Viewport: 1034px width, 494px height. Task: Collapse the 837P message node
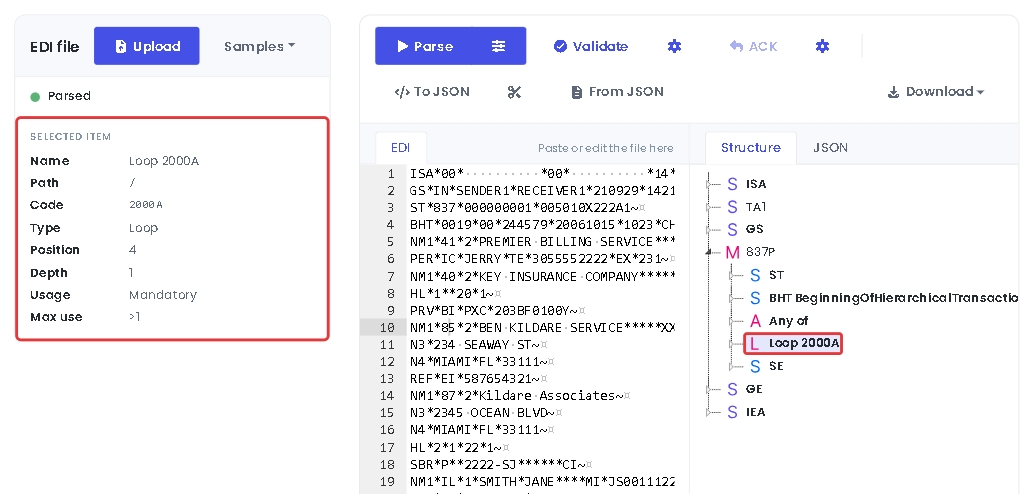[710, 252]
